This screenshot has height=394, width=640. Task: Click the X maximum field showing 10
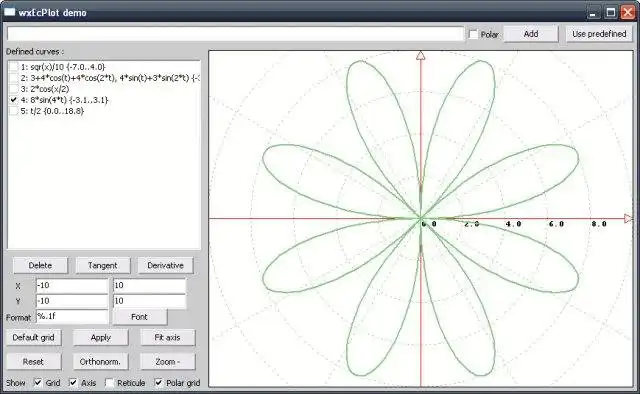[x=149, y=285]
